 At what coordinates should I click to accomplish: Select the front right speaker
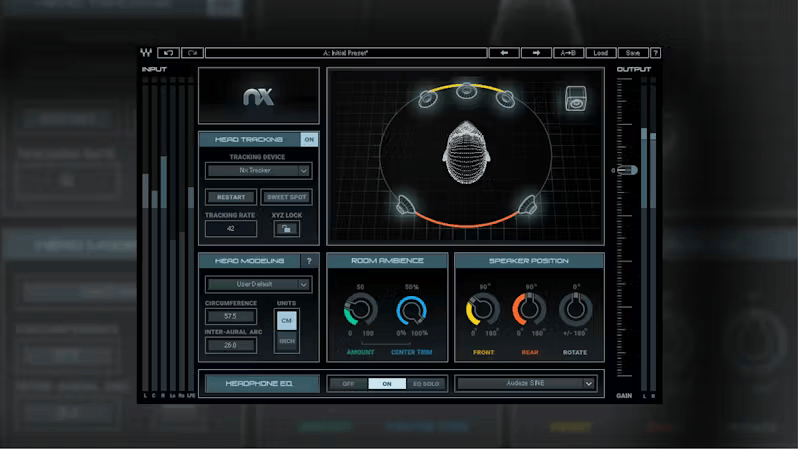[x=505, y=98]
